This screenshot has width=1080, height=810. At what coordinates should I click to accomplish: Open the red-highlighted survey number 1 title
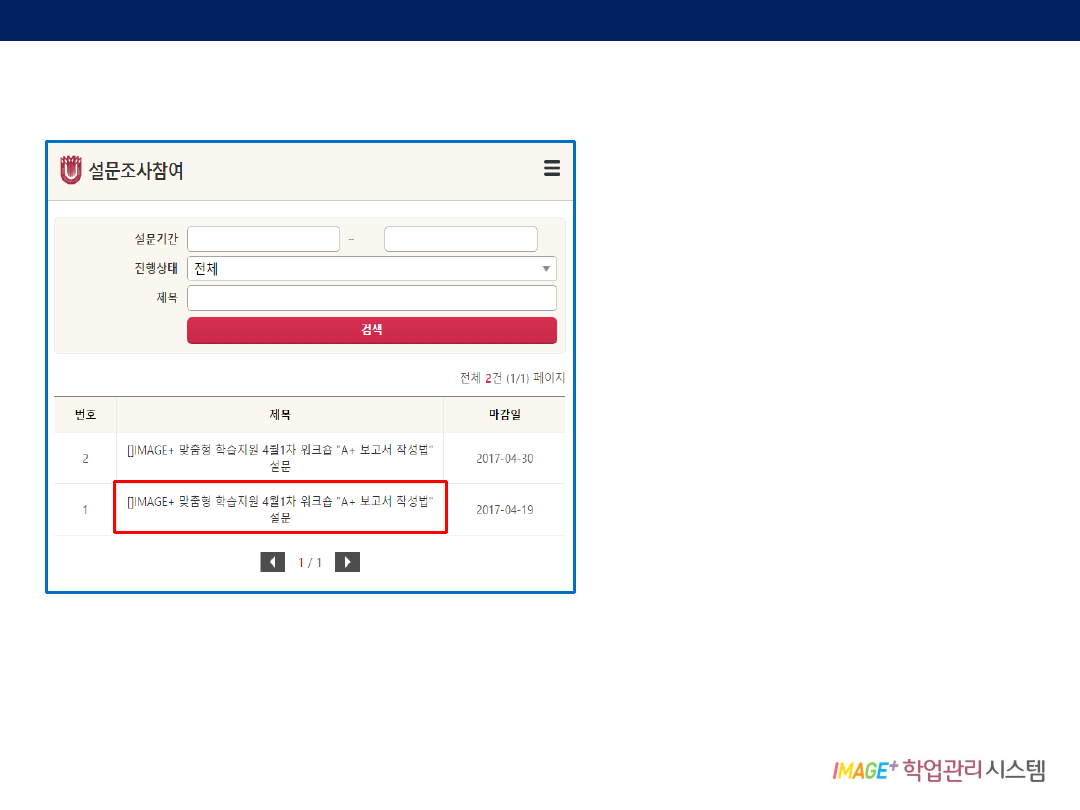(280, 509)
